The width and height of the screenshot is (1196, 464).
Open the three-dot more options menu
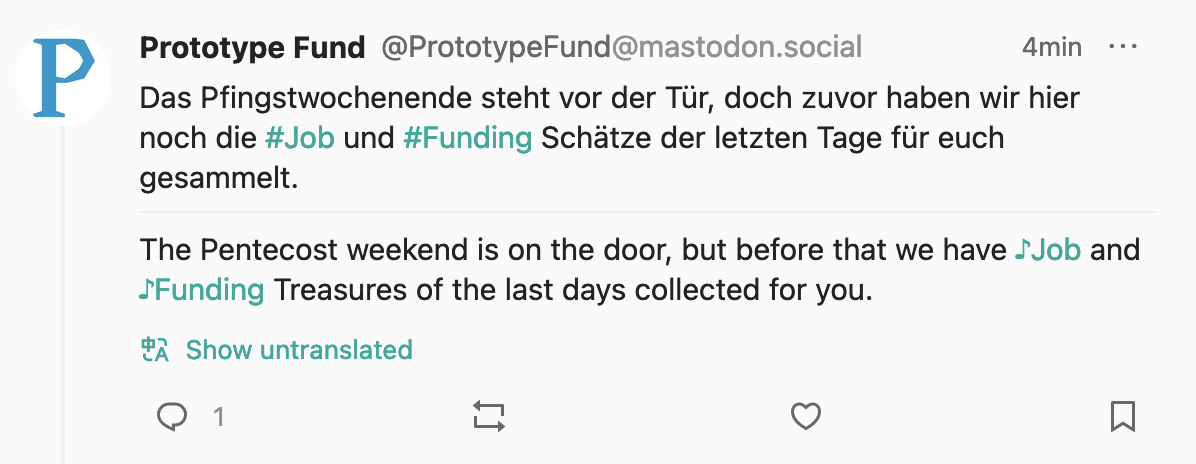(1123, 47)
